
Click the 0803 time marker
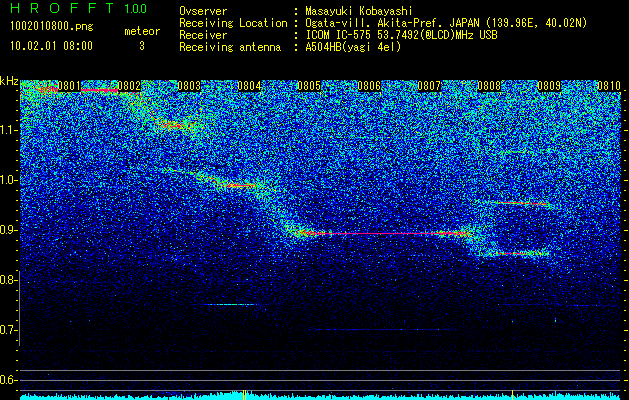click(x=189, y=86)
